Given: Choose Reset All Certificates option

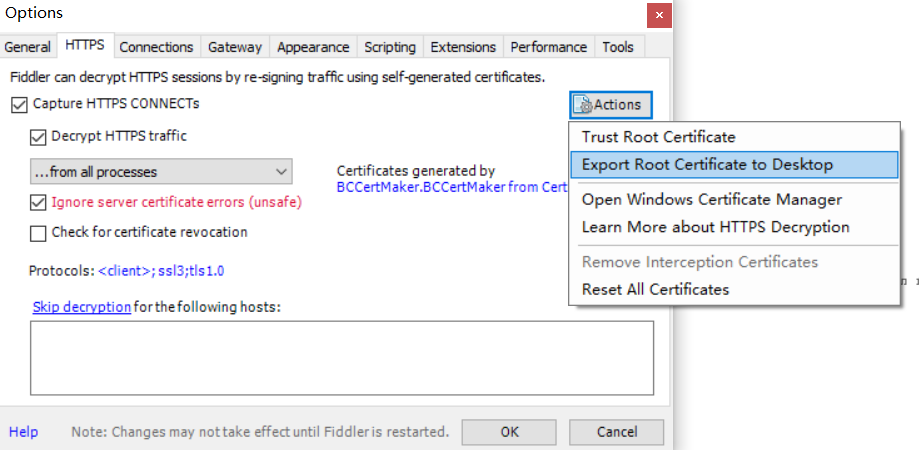Looking at the screenshot, I should pyautogui.click(x=655, y=290).
